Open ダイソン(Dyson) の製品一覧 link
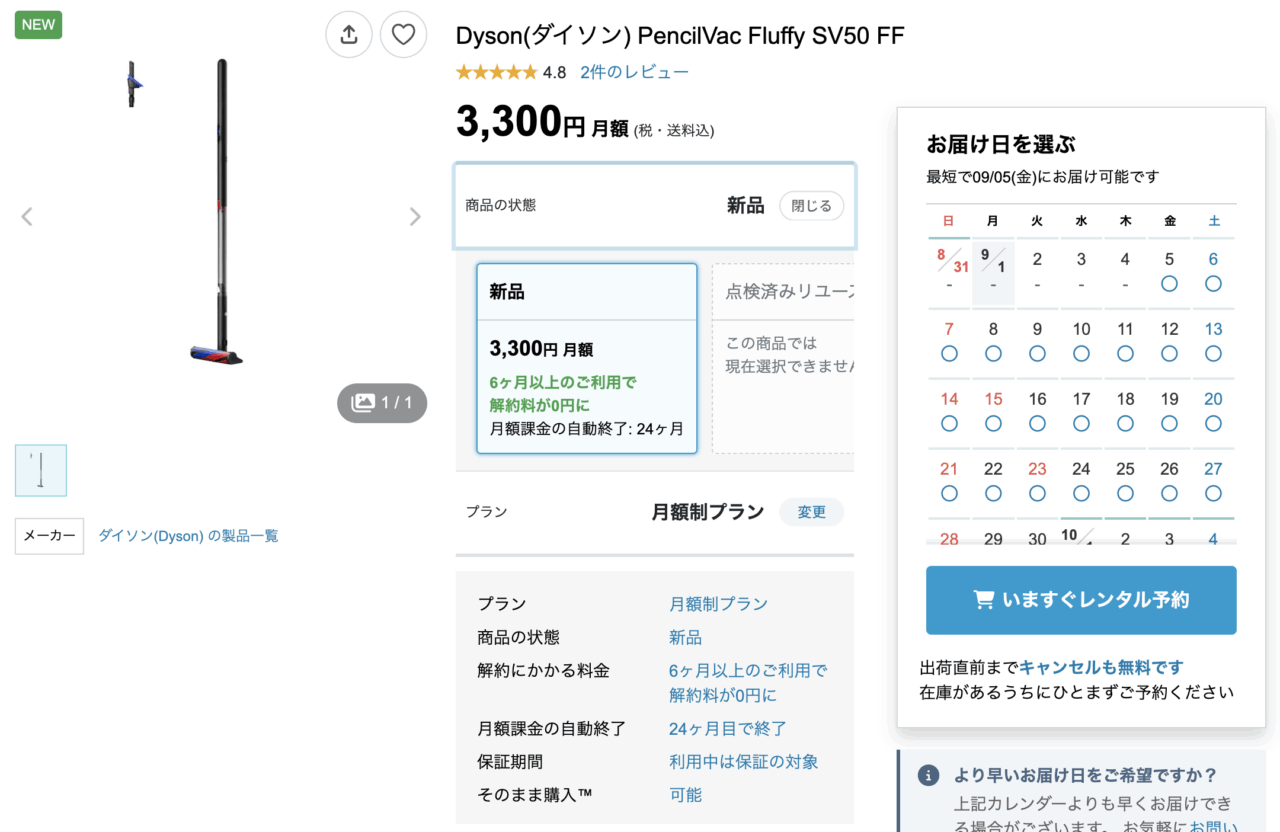 188,536
